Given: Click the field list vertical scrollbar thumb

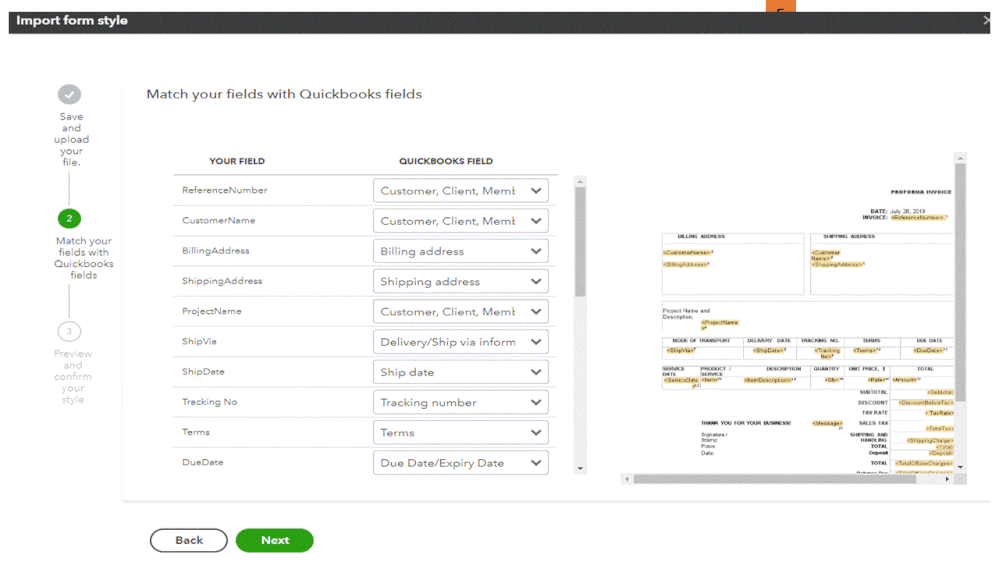Looking at the screenshot, I should click(580, 242).
